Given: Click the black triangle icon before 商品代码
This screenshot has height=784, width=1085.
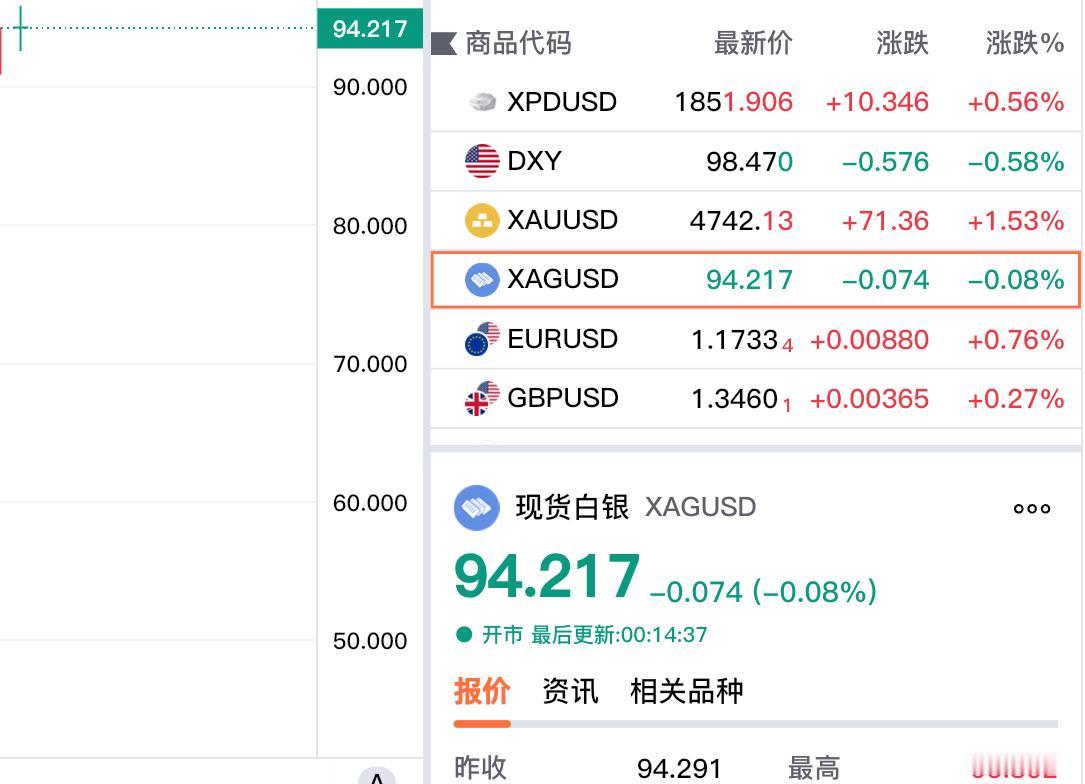Looking at the screenshot, I should pyautogui.click(x=442, y=43).
